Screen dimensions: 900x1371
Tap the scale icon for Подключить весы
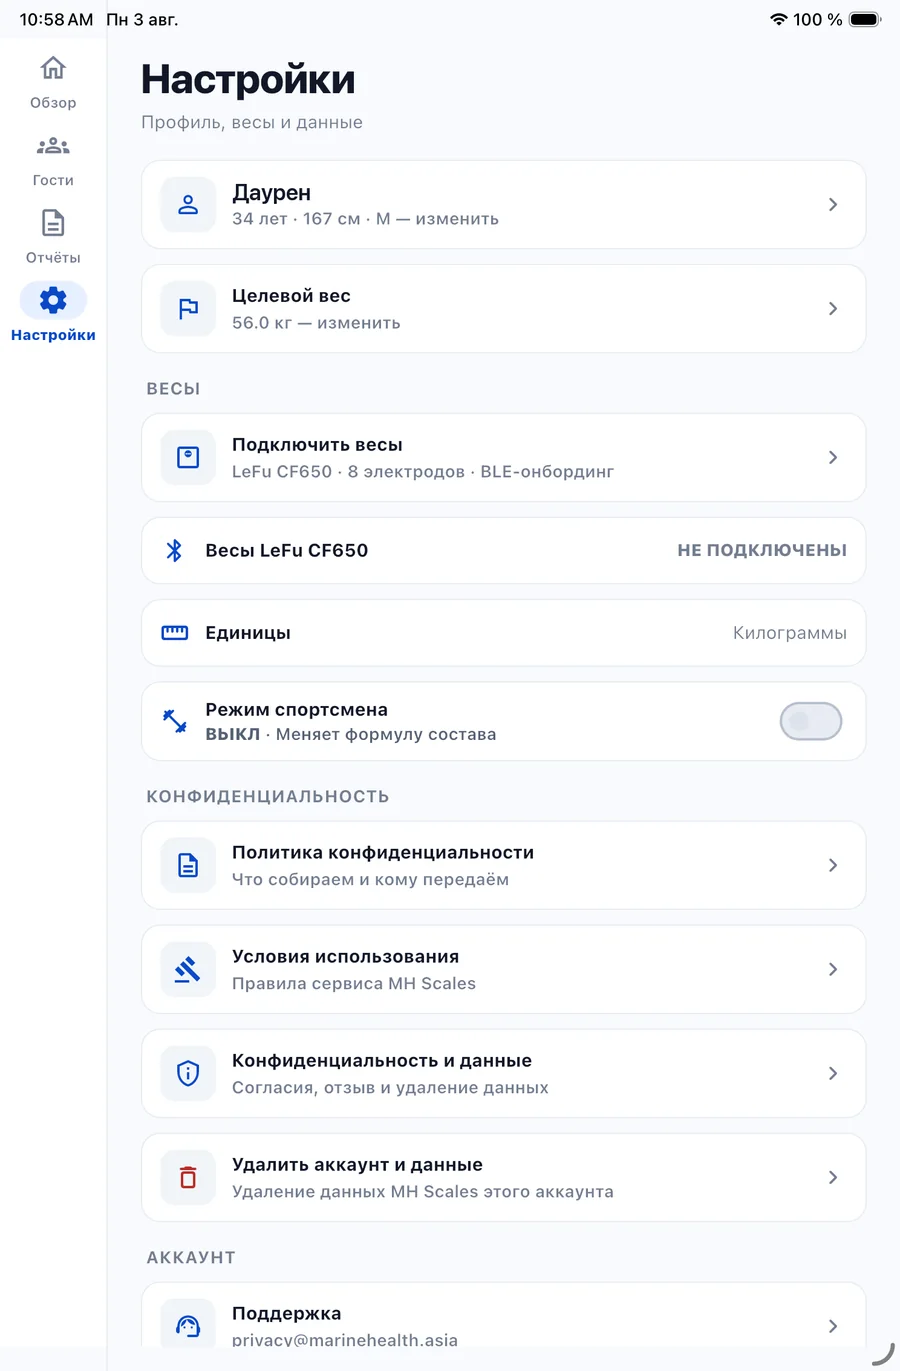188,457
